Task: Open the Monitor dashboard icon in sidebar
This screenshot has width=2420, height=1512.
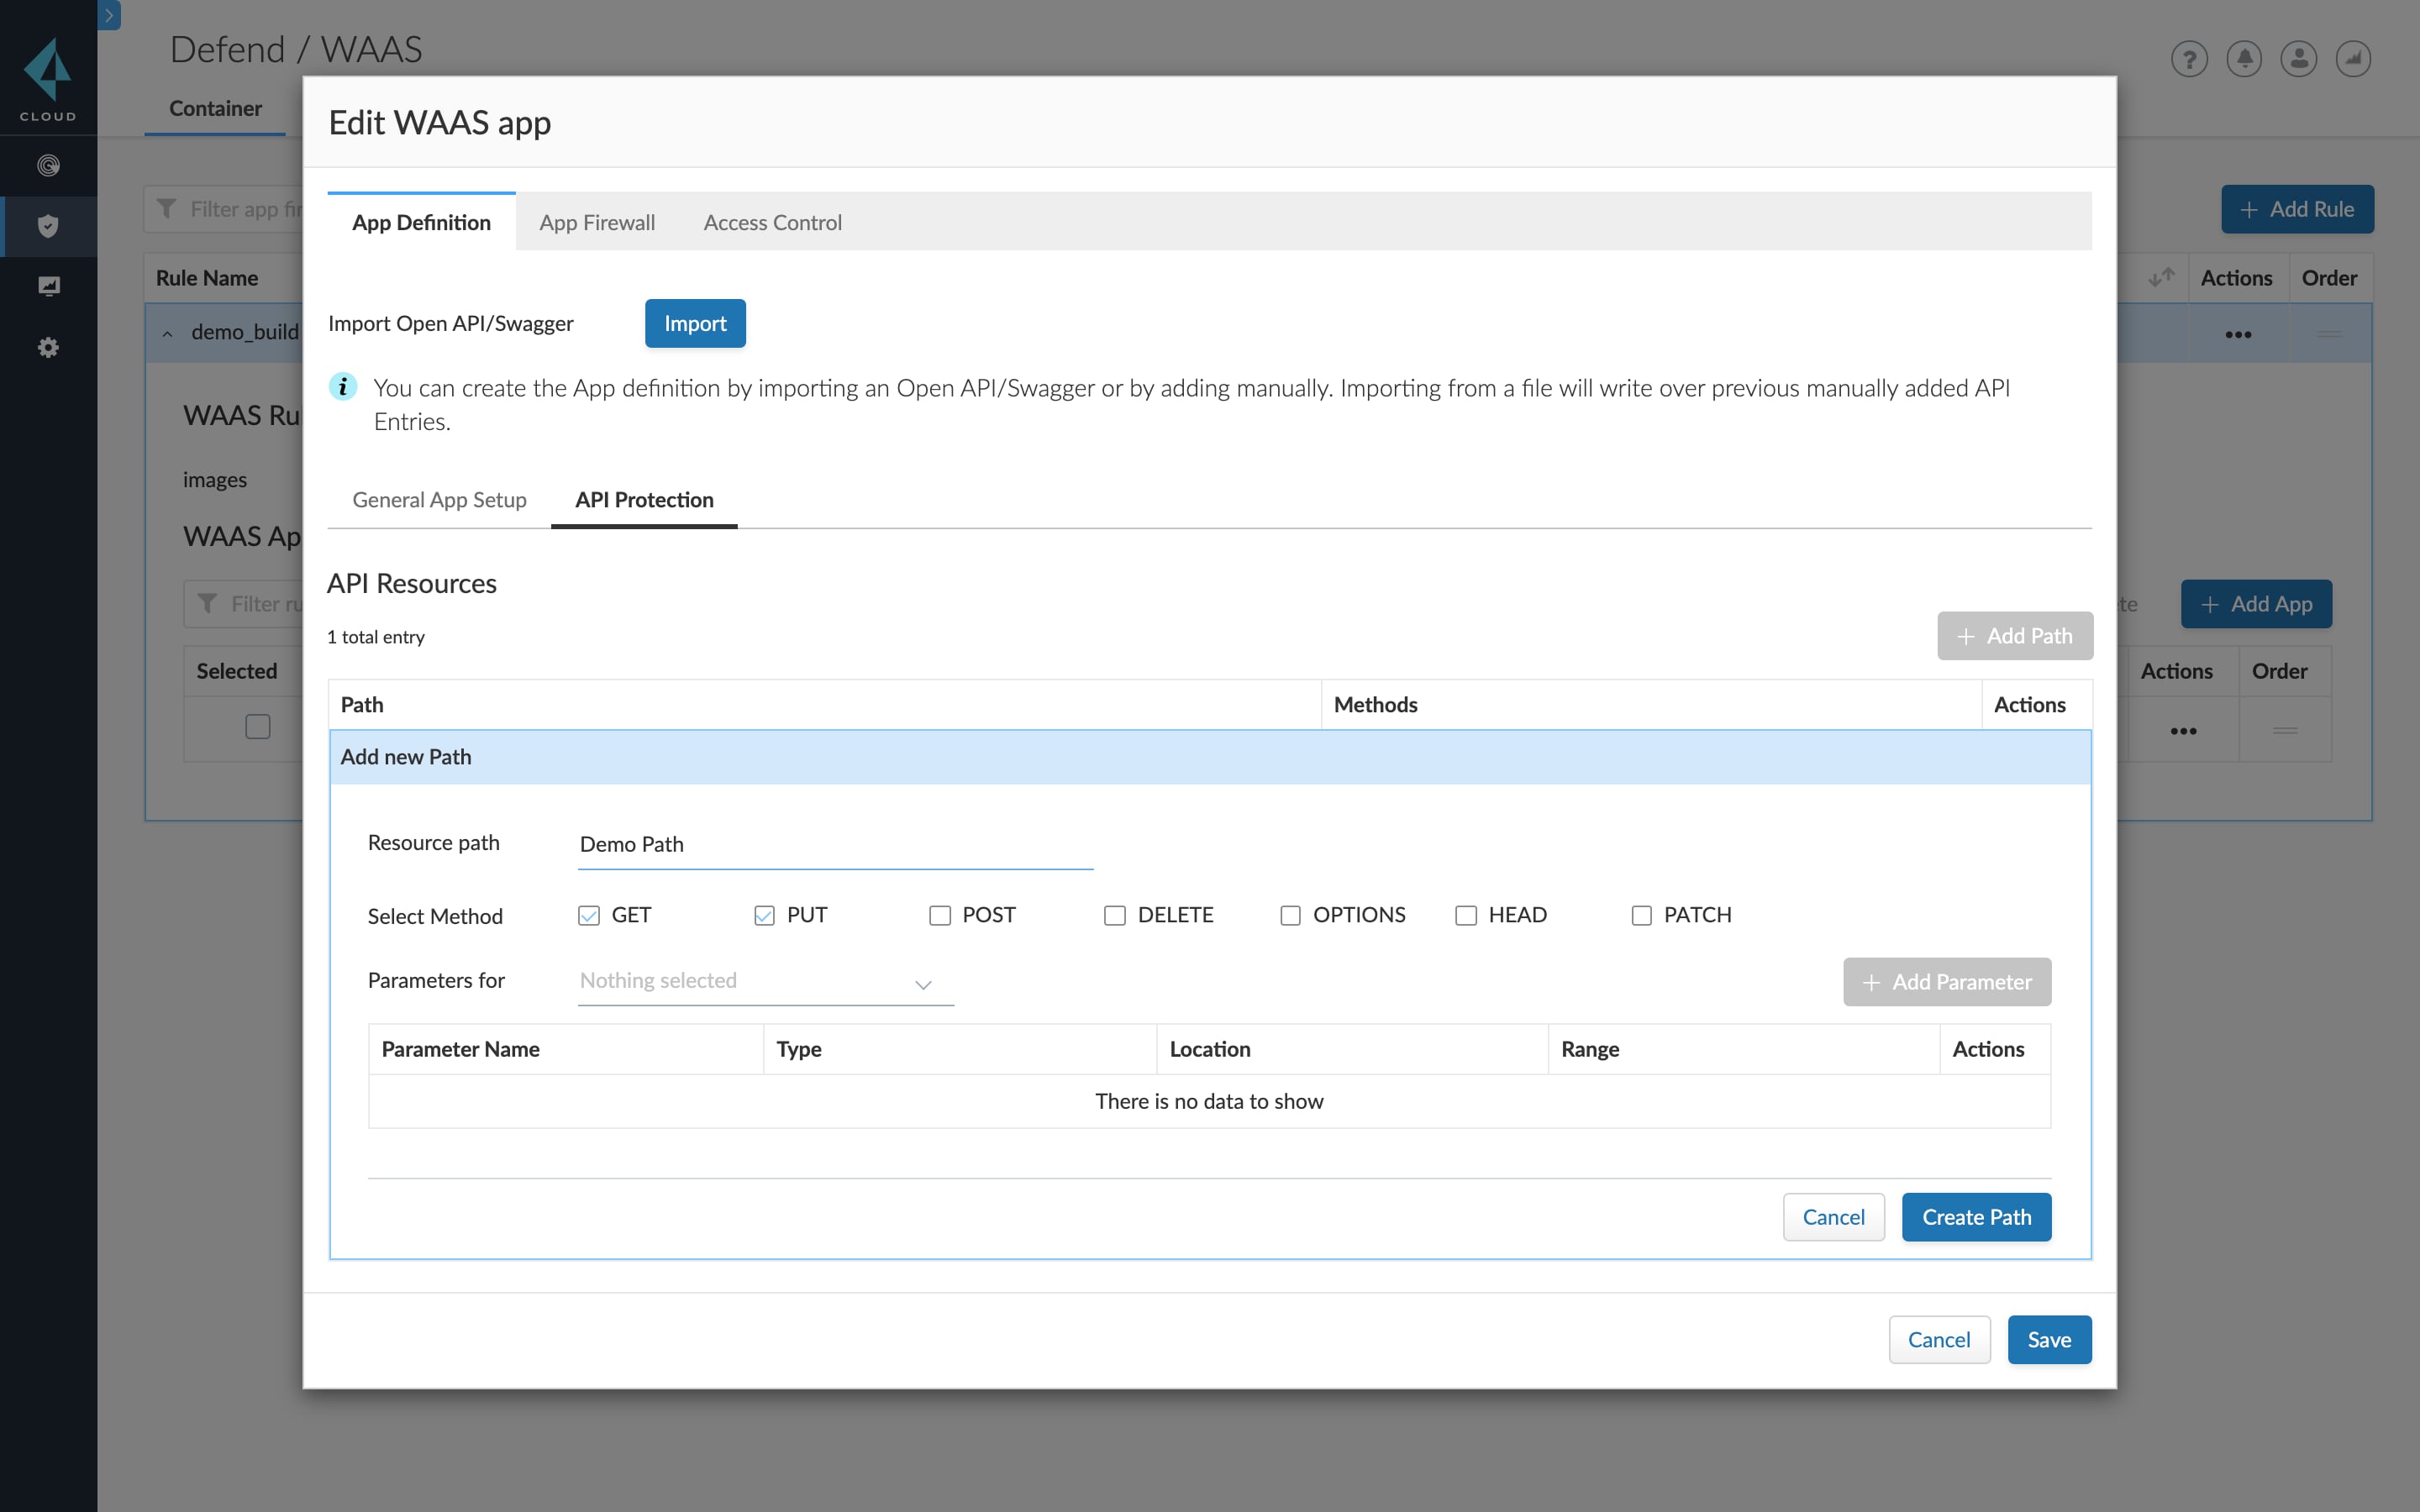Action: point(48,286)
